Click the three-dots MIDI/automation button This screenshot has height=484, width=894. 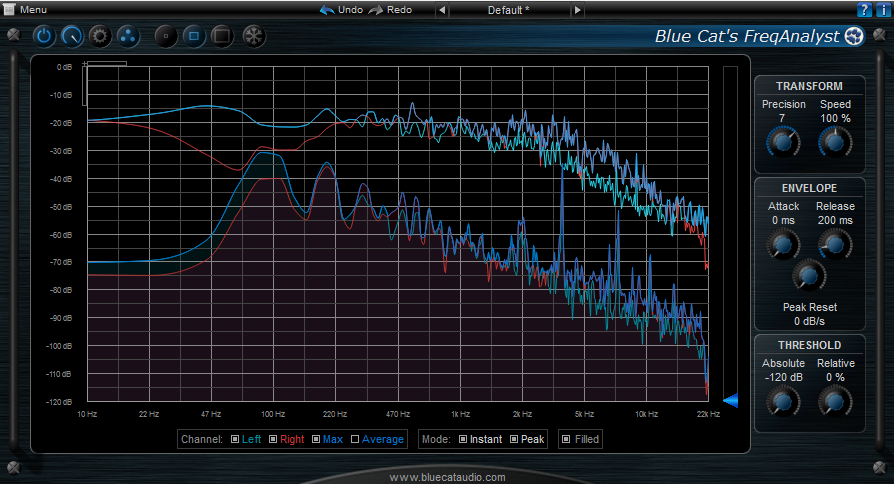tap(128, 36)
